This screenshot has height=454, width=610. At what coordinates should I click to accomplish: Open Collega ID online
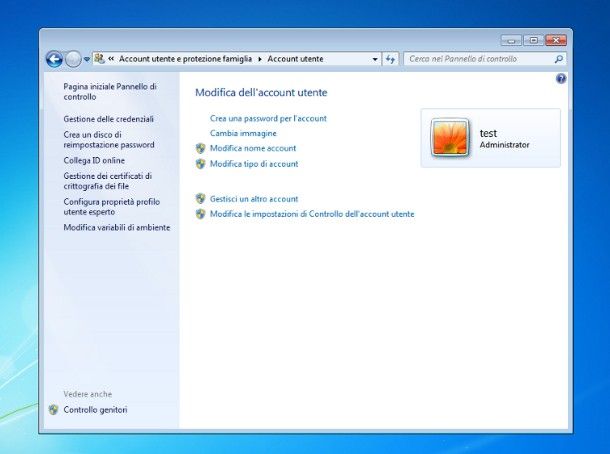[94, 160]
